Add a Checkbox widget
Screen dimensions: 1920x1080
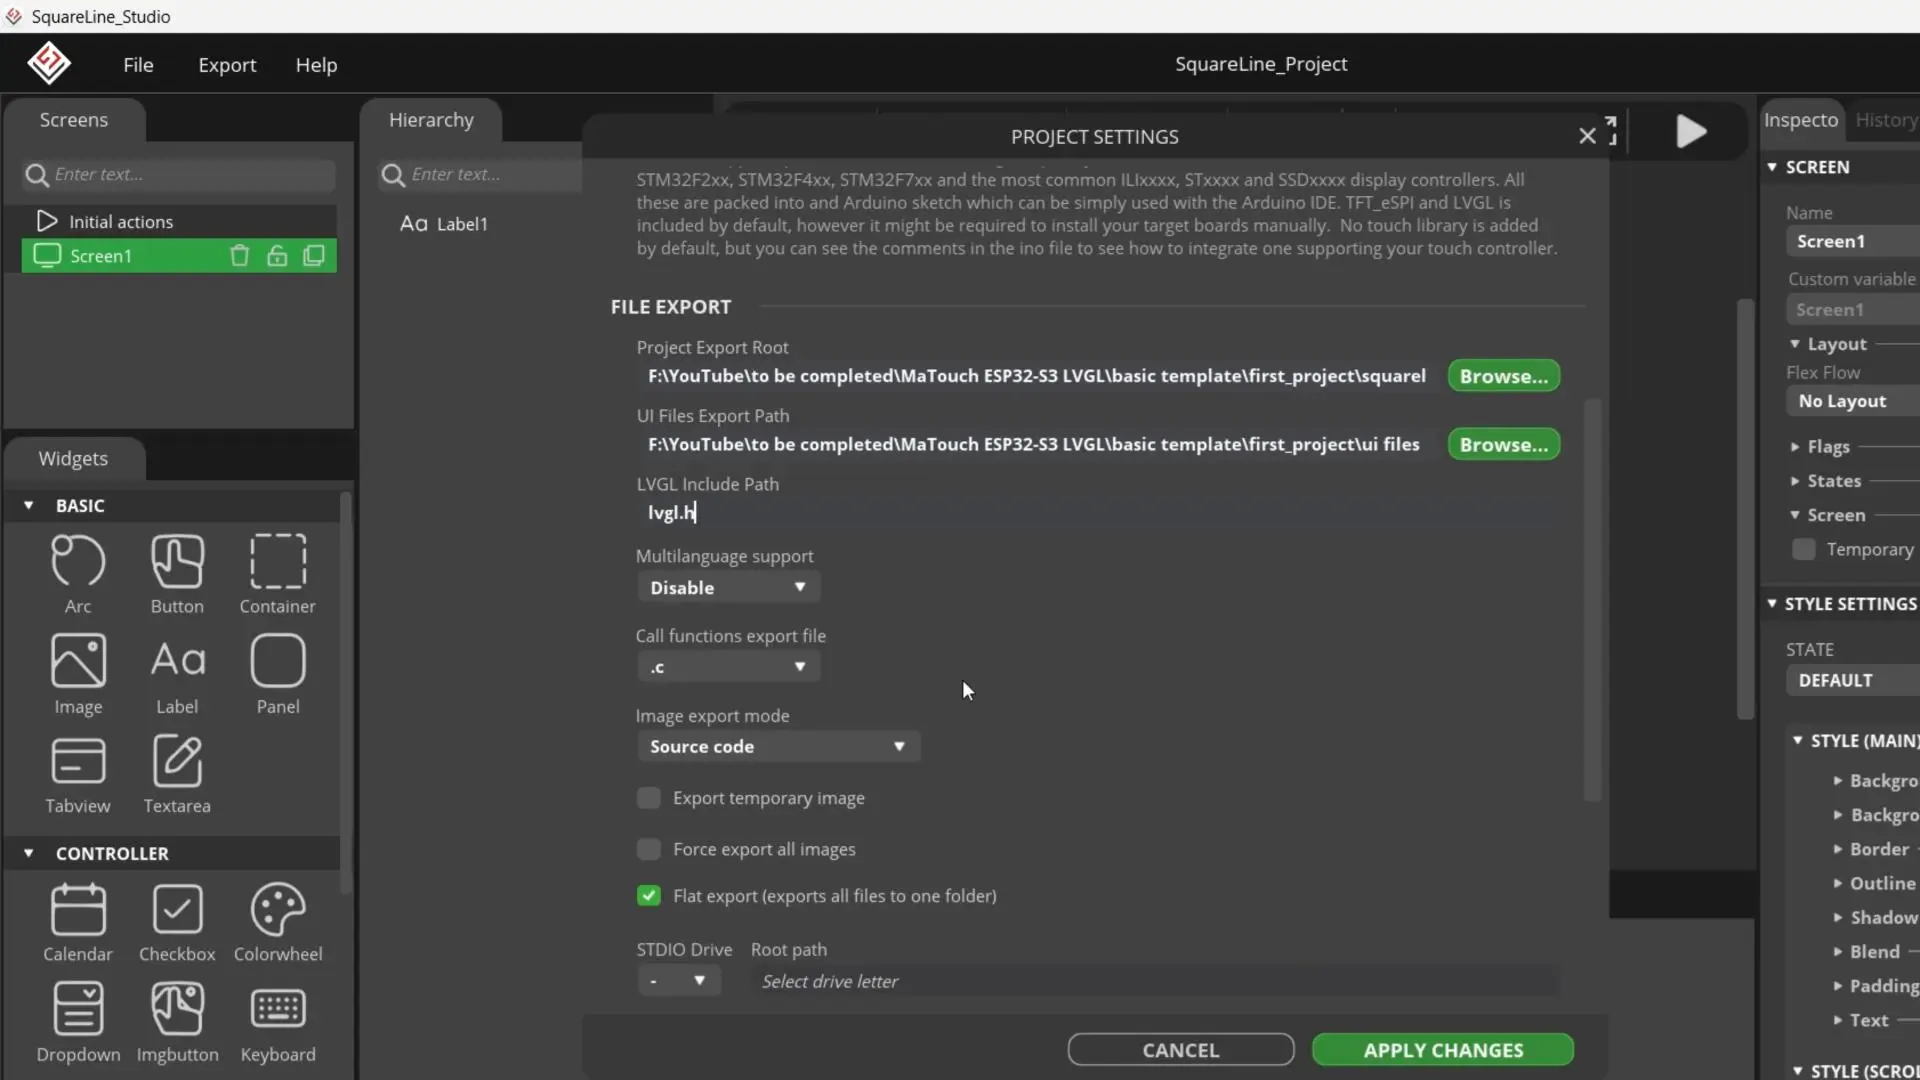pos(177,922)
